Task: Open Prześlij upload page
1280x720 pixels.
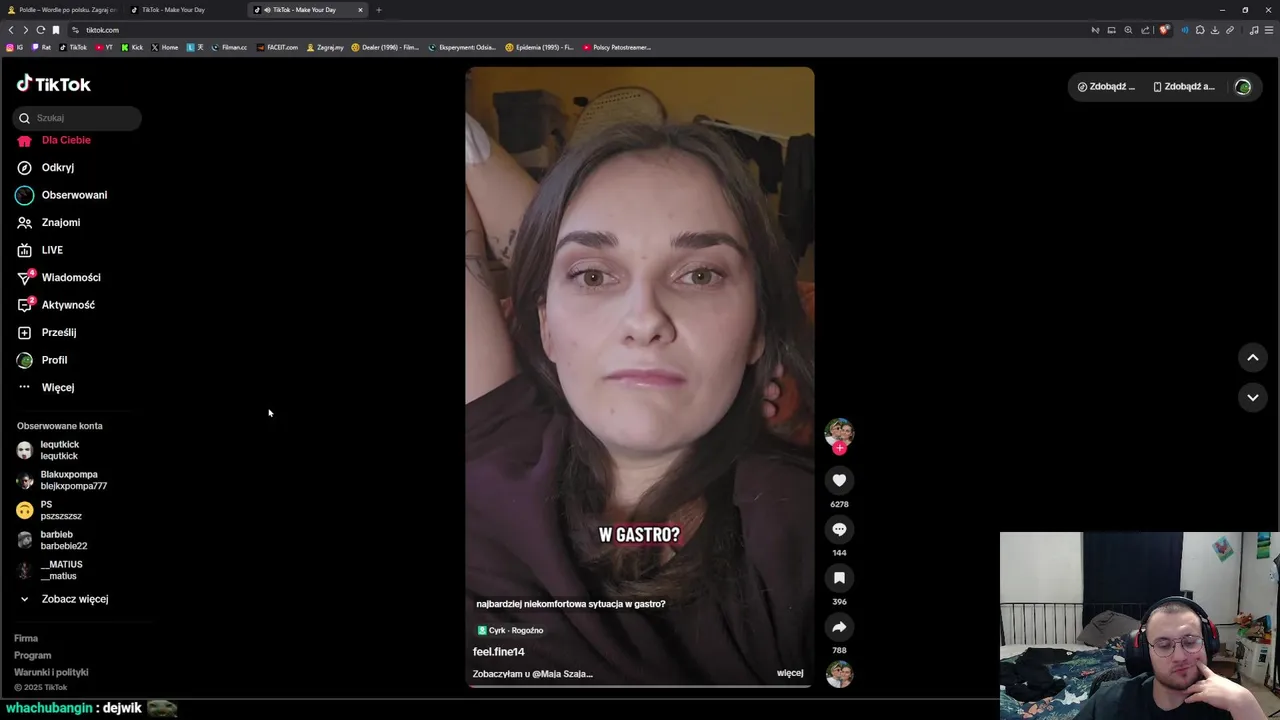Action: 47,333
